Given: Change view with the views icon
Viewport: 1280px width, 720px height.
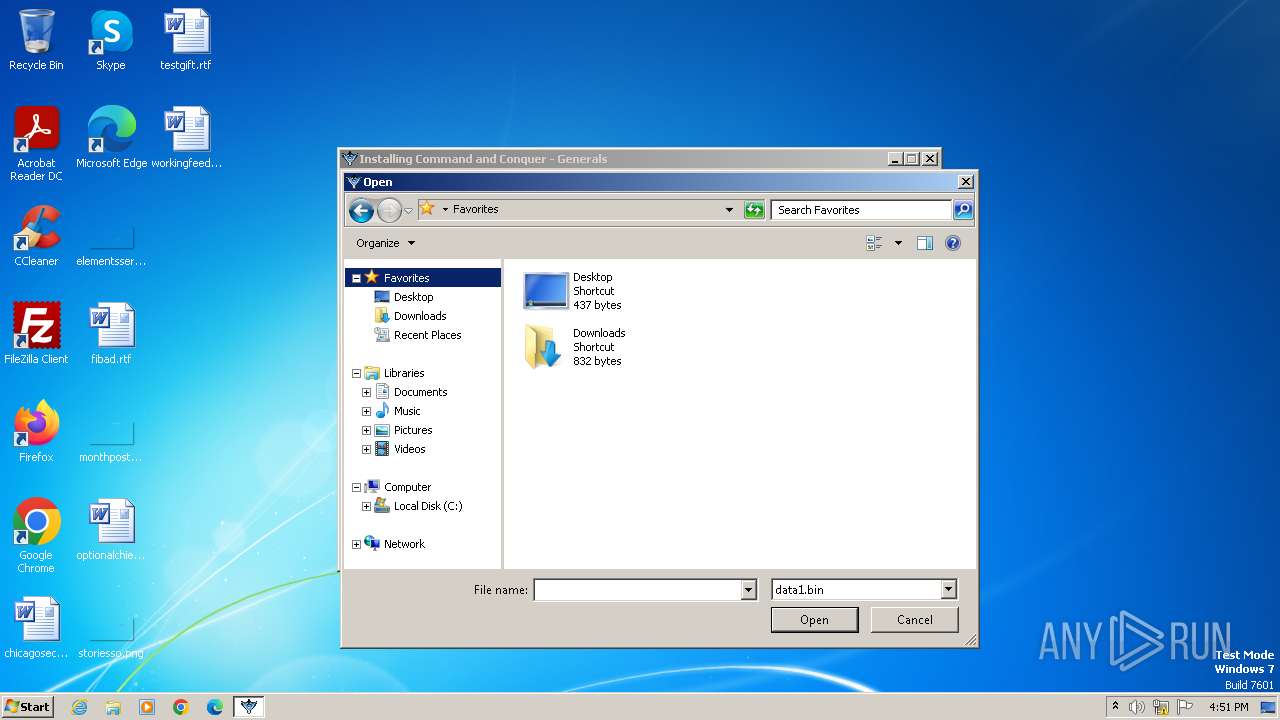Looking at the screenshot, I should [874, 243].
